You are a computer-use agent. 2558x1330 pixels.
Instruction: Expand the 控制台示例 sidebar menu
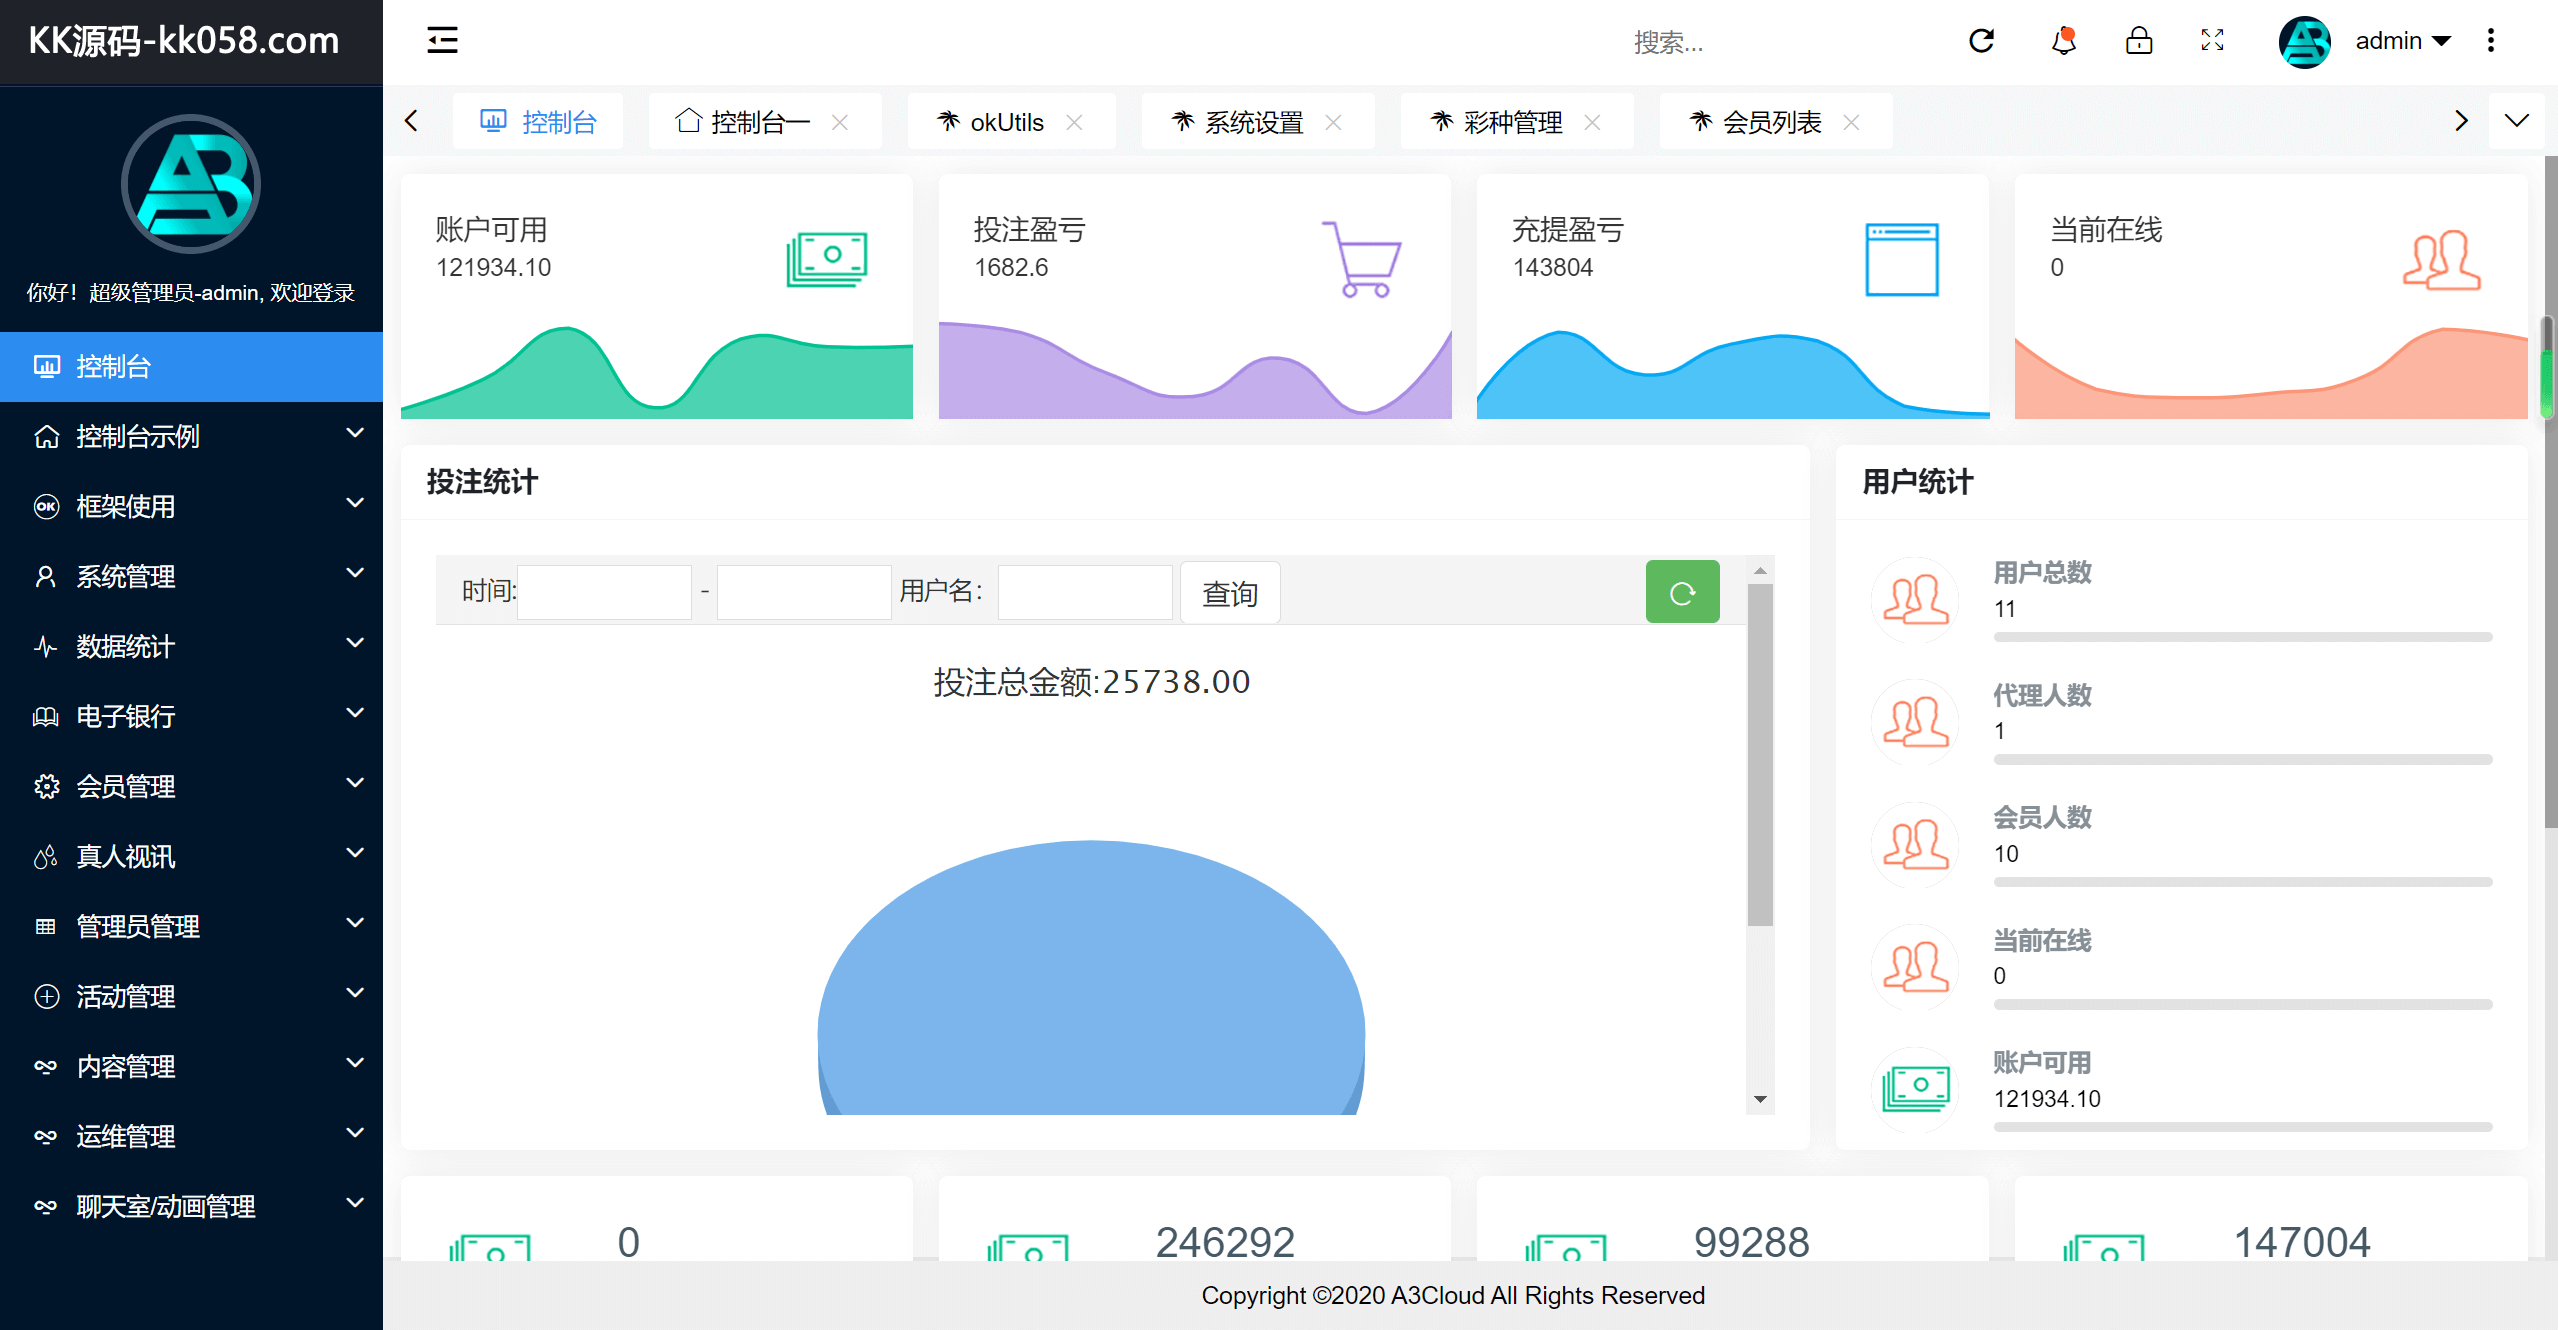(x=191, y=436)
